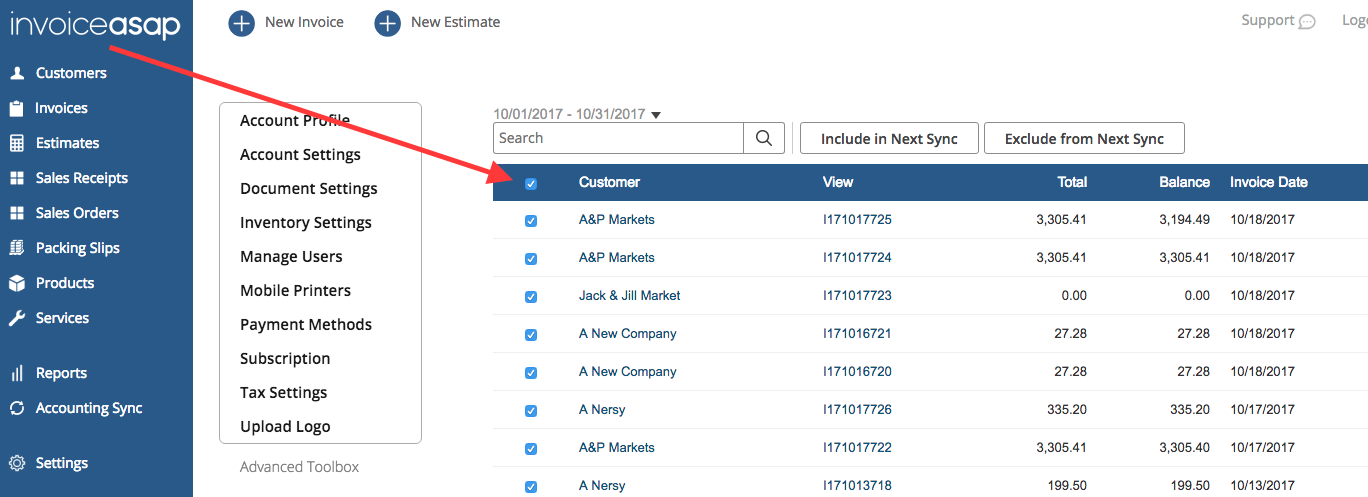
Task: Click the Products box icon
Action: click(16, 283)
